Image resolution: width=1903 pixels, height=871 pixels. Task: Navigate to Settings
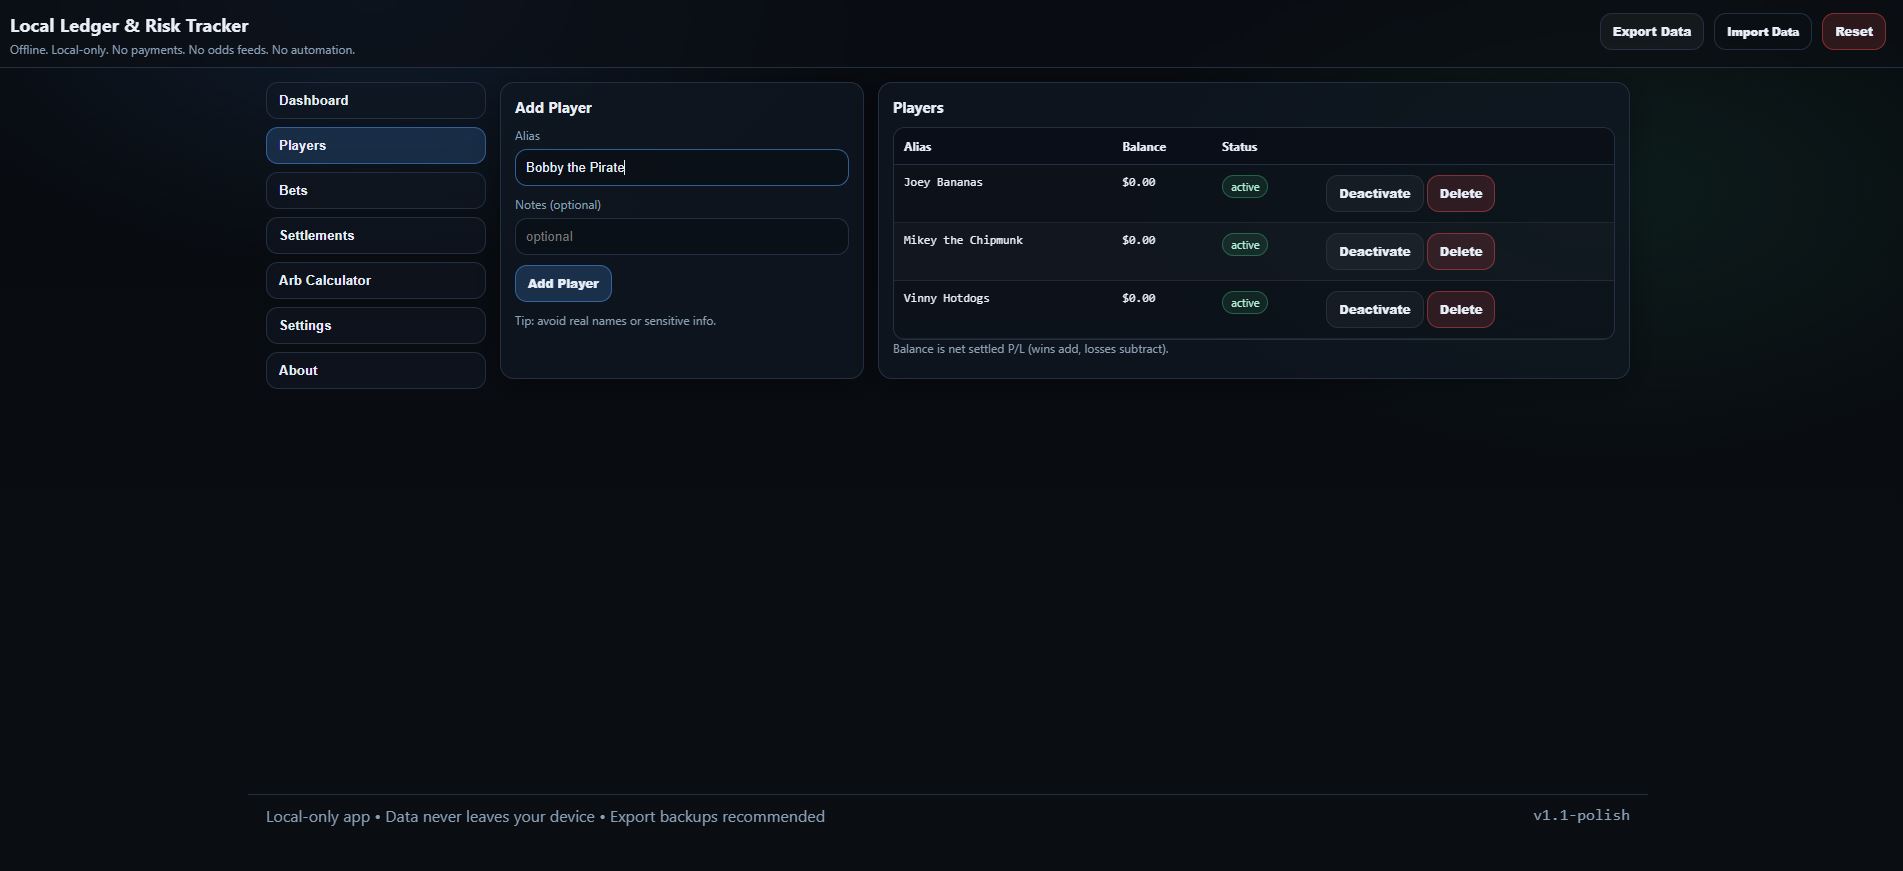click(375, 326)
